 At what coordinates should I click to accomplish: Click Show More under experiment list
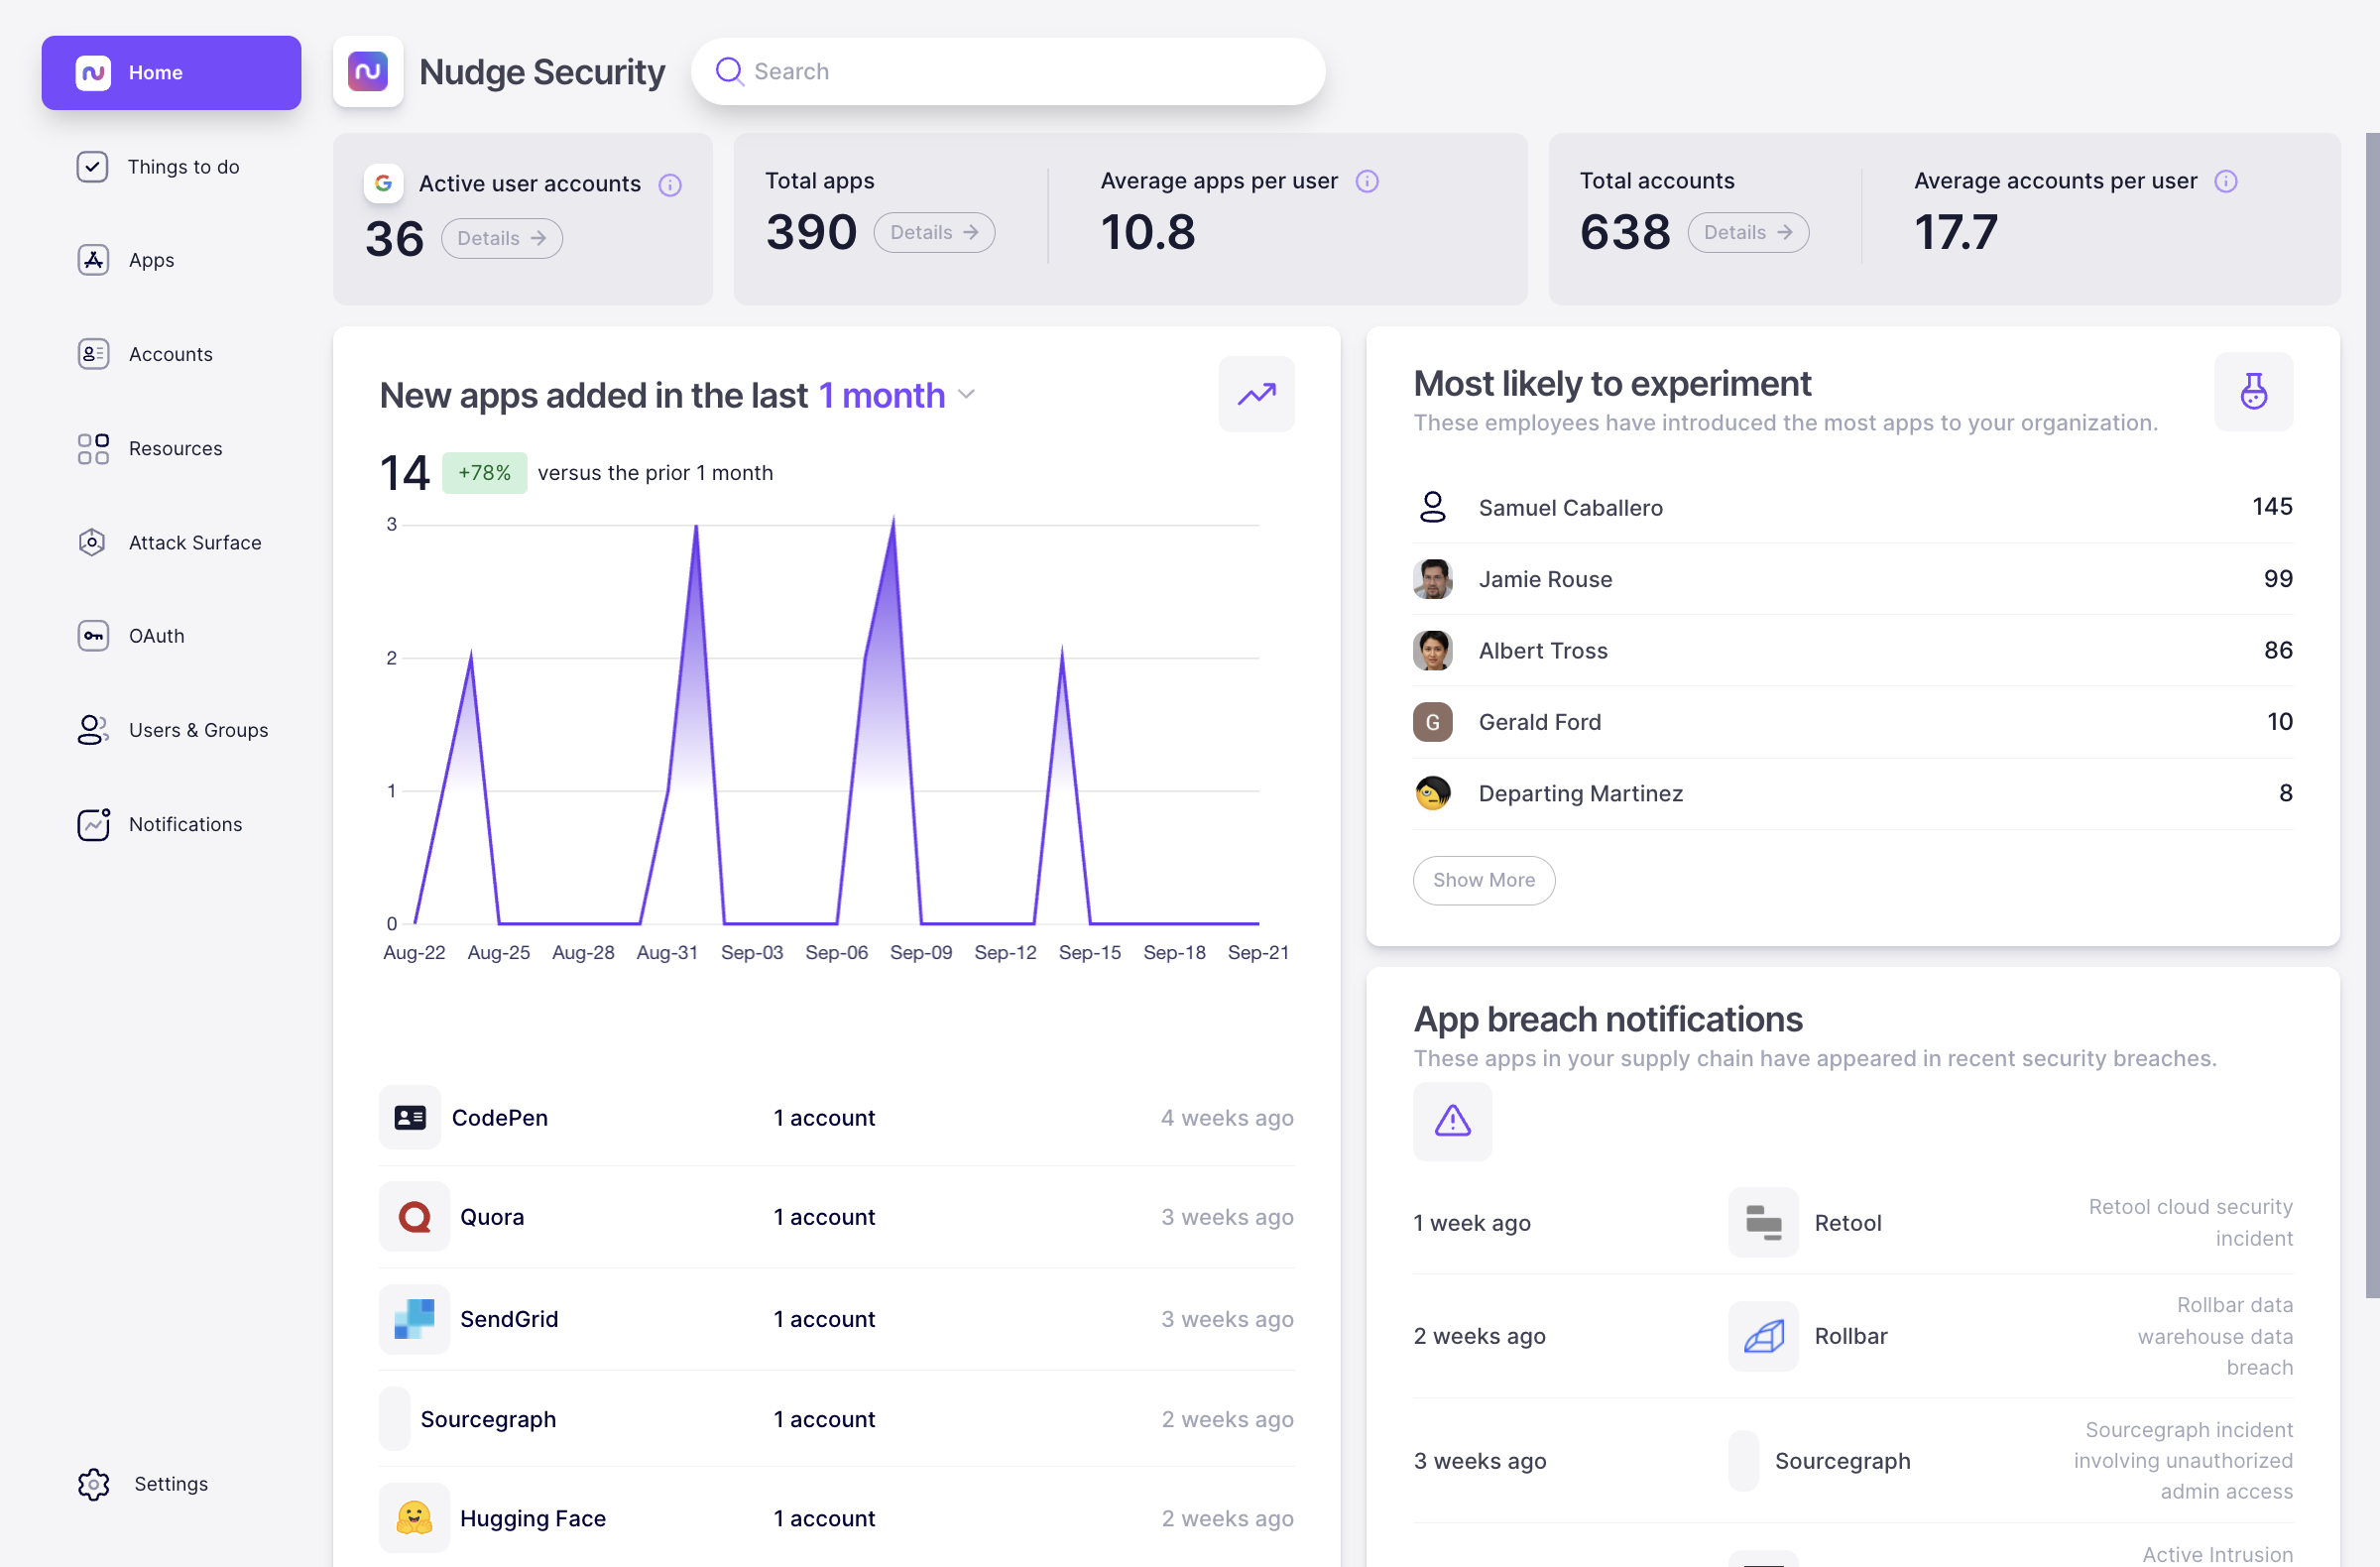click(x=1483, y=879)
